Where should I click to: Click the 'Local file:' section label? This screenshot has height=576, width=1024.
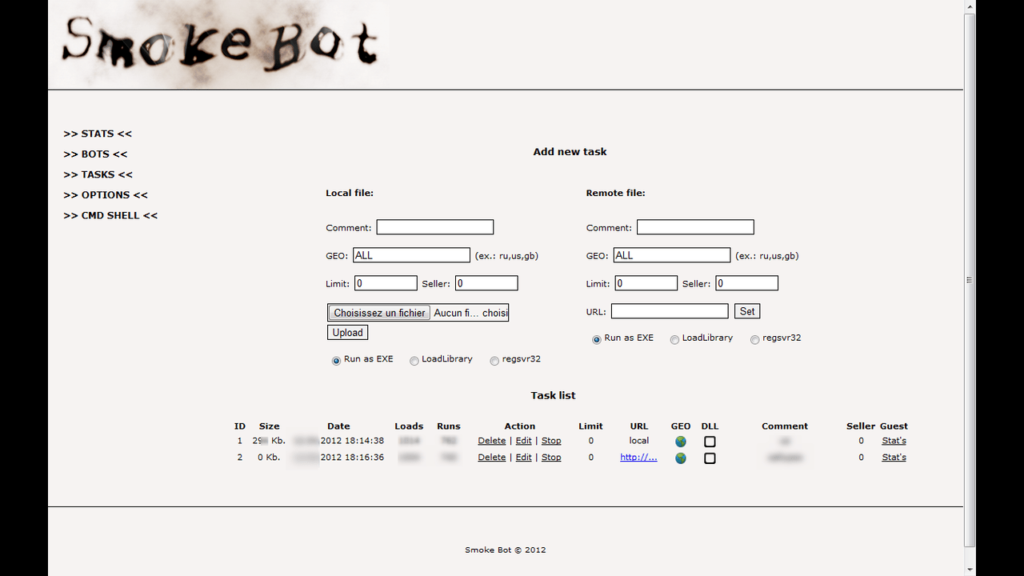[349, 193]
